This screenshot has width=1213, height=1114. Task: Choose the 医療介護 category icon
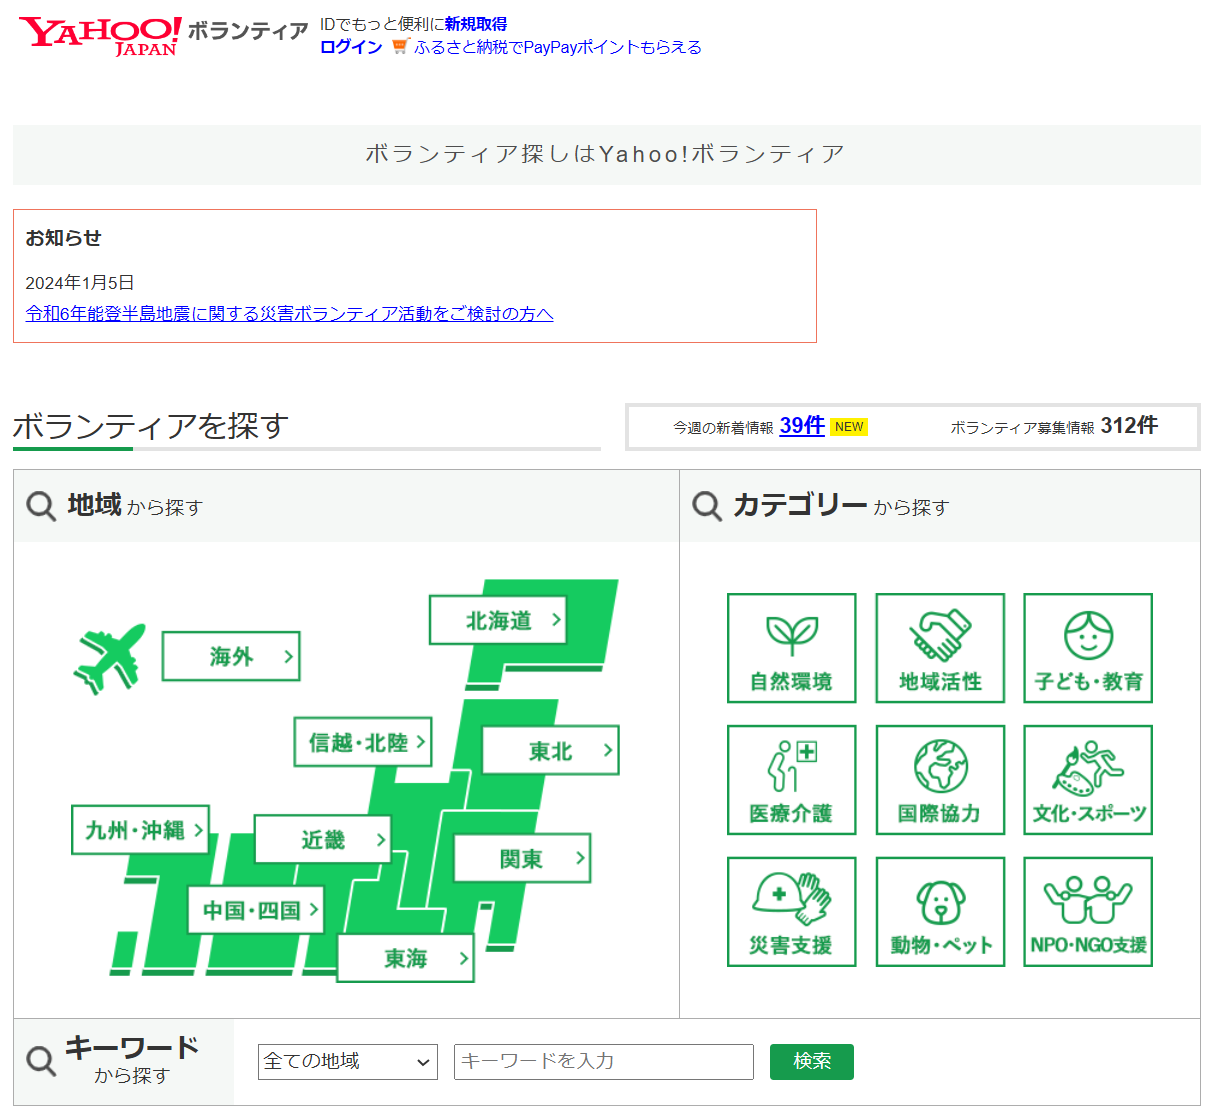791,780
